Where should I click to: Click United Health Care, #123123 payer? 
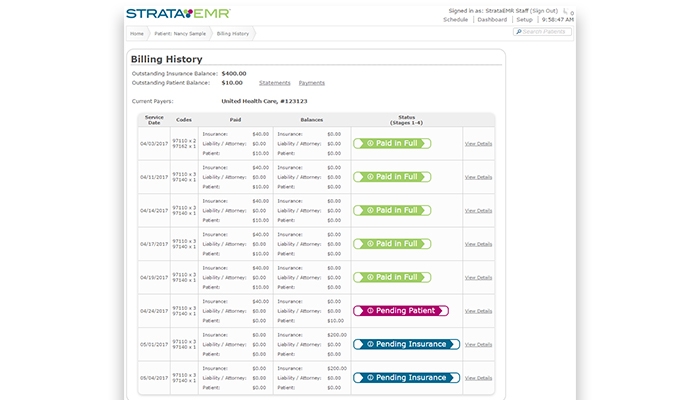[264, 101]
